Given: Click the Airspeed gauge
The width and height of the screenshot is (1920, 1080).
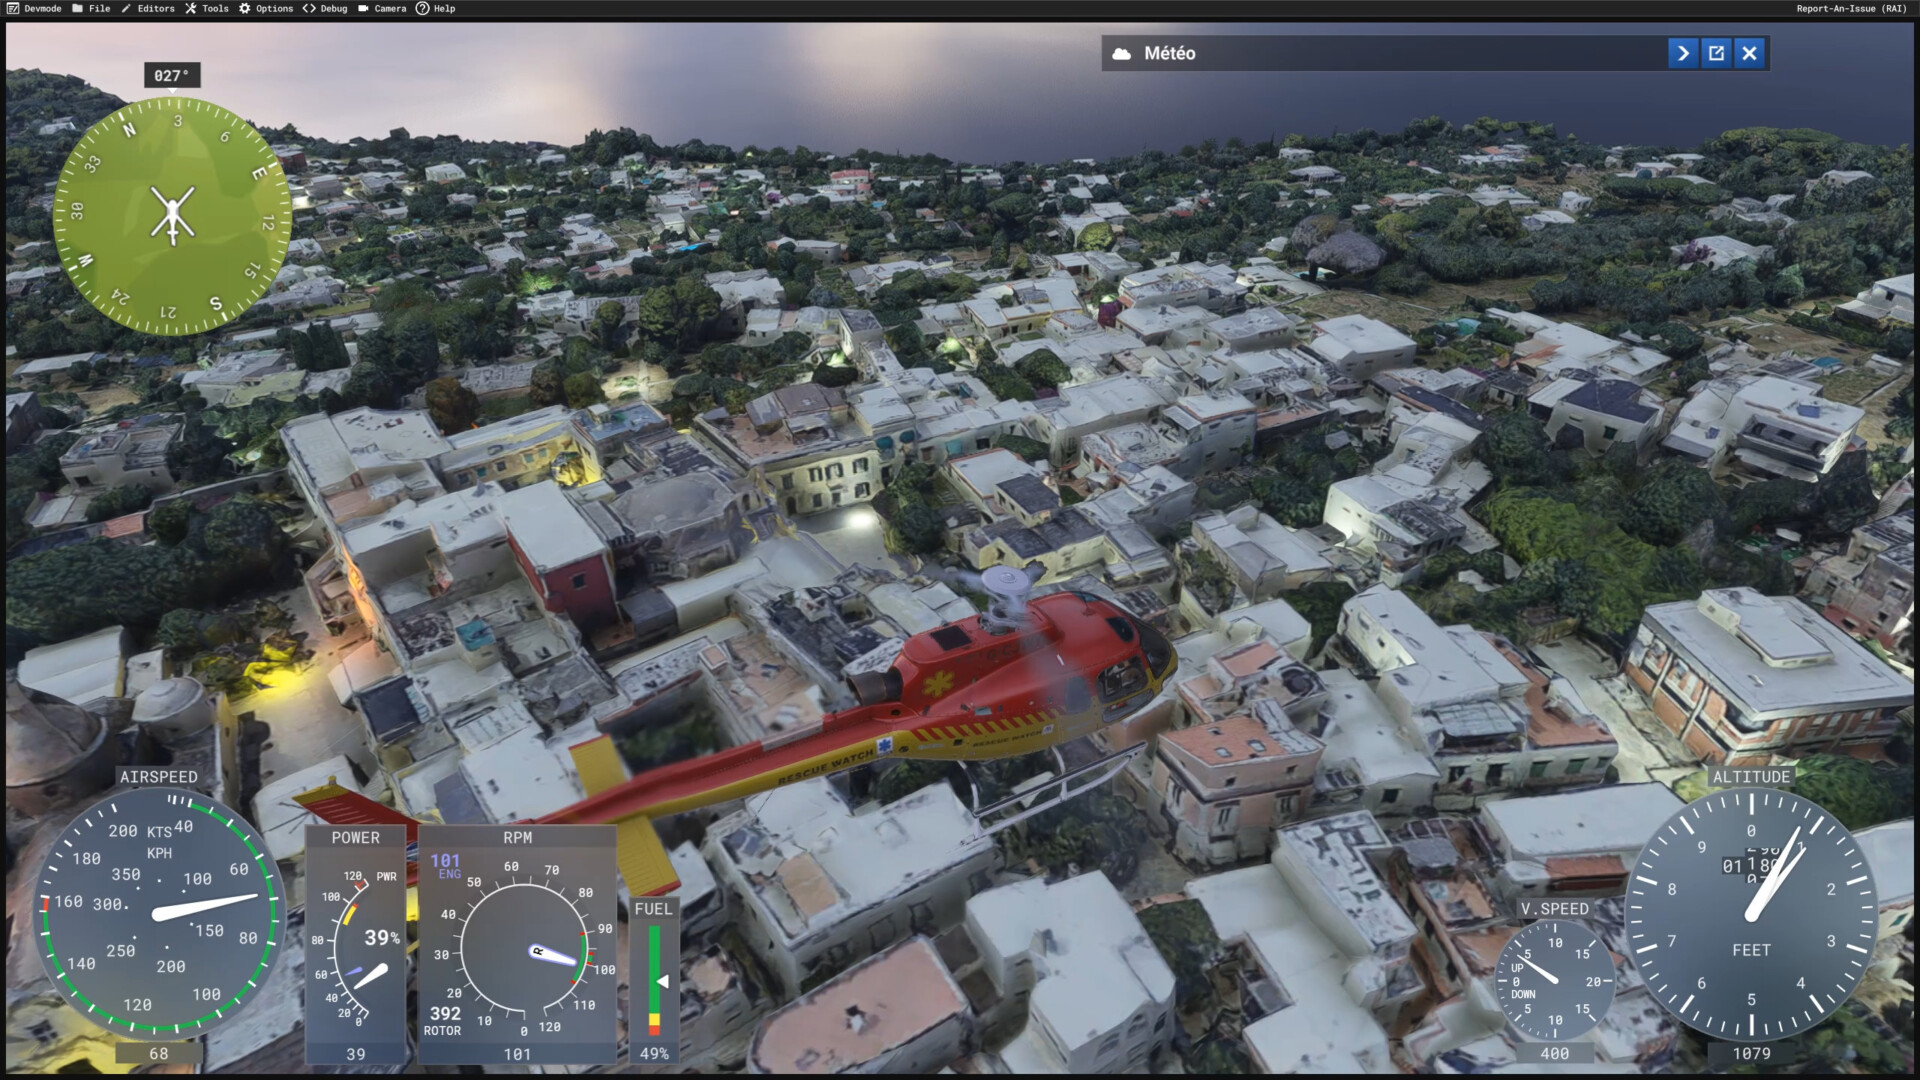Looking at the screenshot, I should [x=158, y=910].
